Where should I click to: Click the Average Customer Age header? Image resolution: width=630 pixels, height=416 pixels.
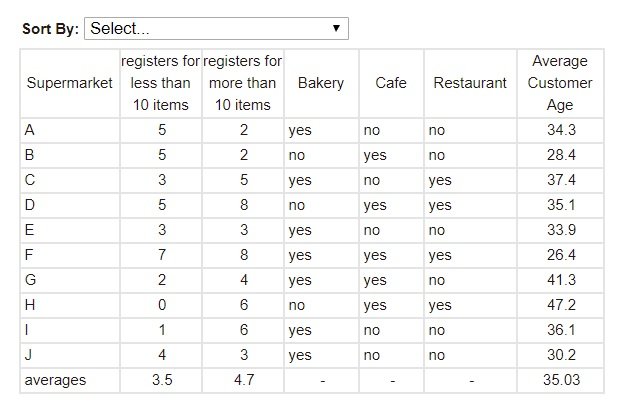pyautogui.click(x=560, y=83)
